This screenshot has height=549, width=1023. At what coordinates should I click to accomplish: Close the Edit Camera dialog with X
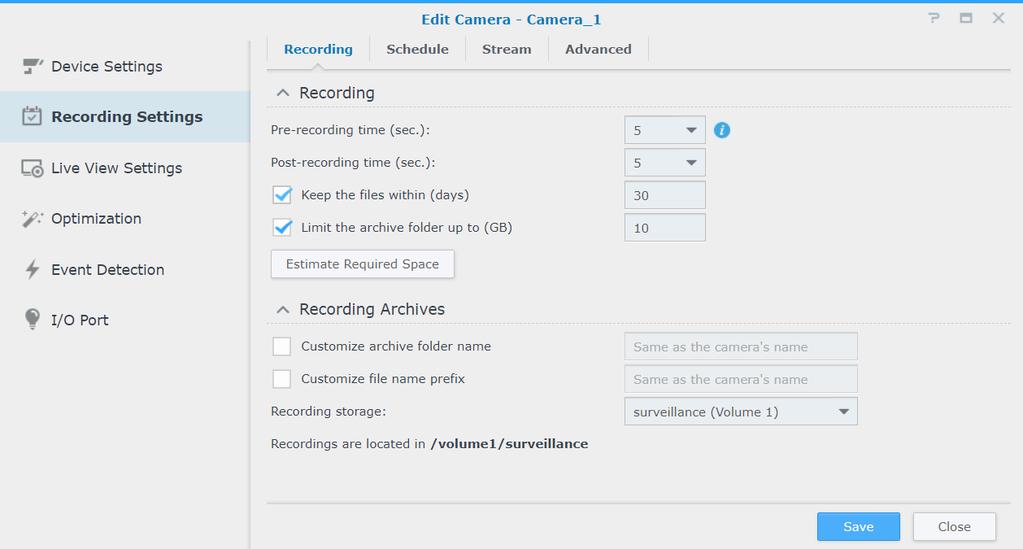(x=998, y=18)
